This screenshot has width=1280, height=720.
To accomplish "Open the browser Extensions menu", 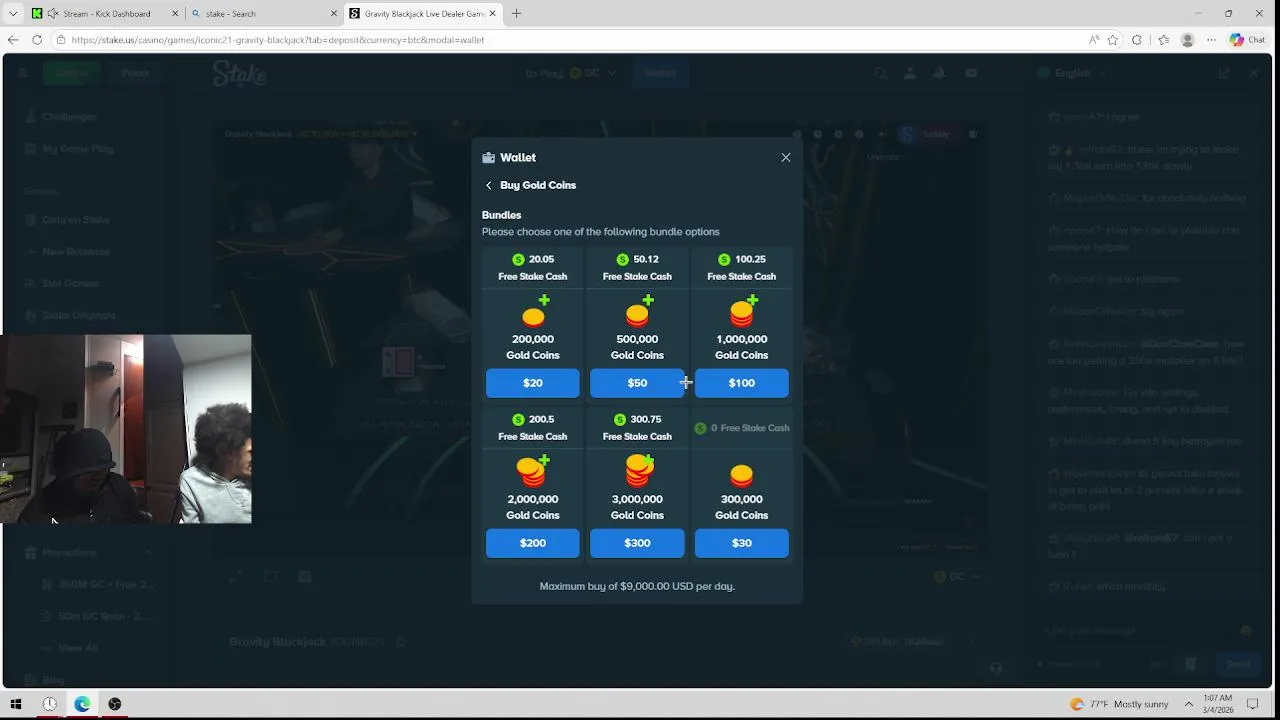I will coord(1137,40).
